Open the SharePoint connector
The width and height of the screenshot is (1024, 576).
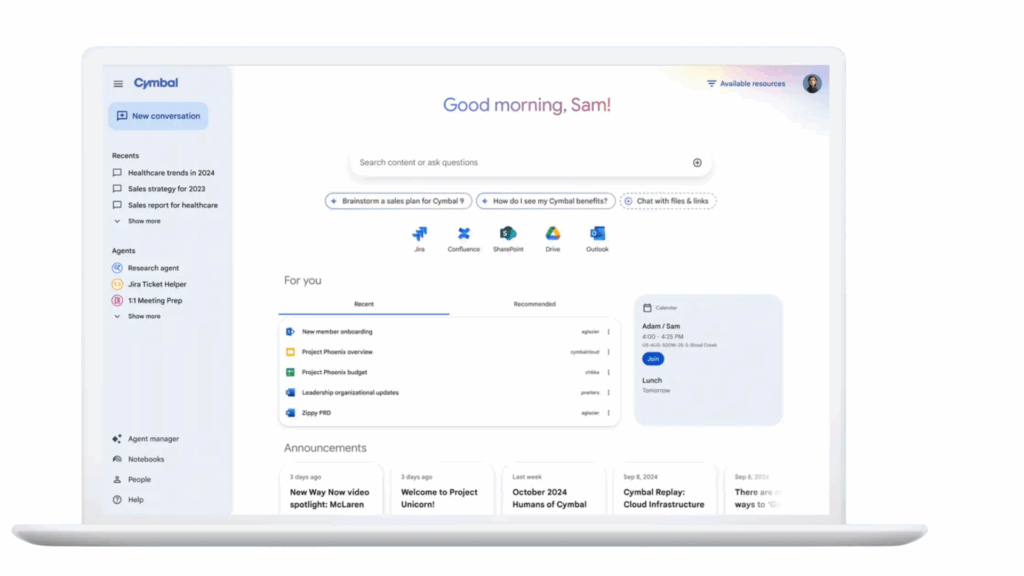tap(508, 238)
